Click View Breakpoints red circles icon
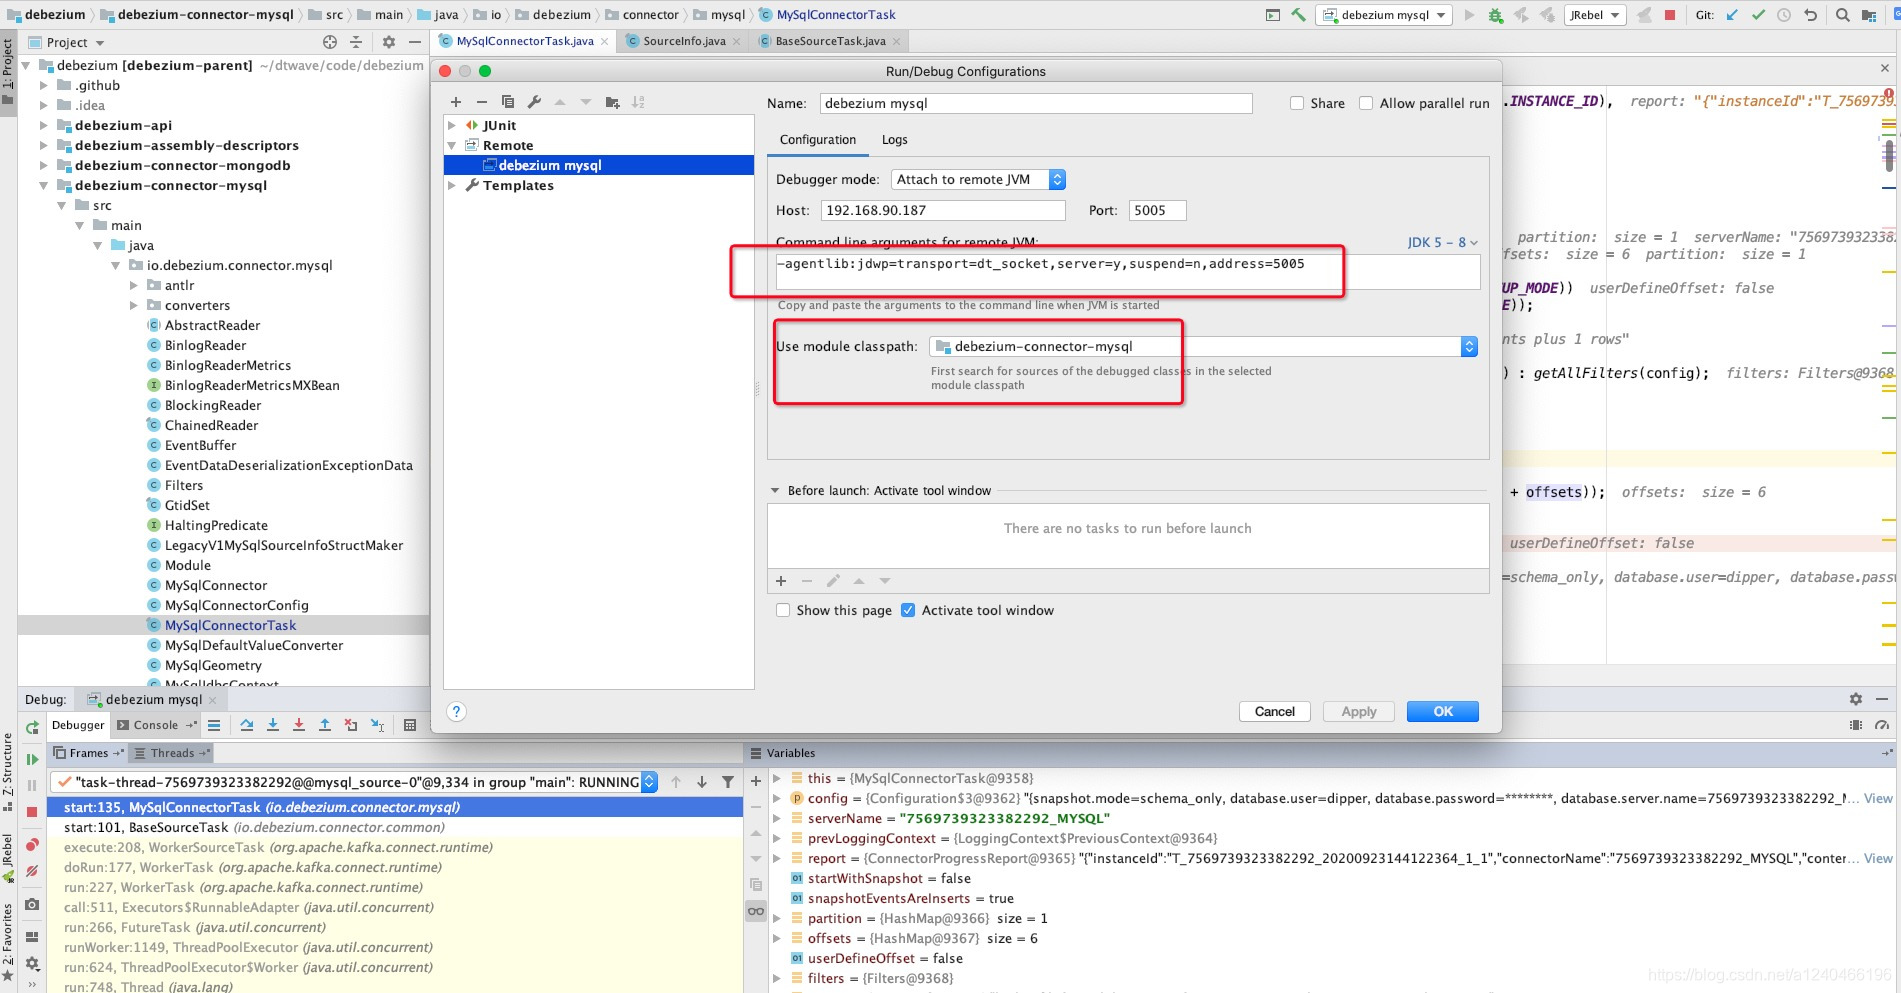The height and width of the screenshot is (993, 1901). coord(32,845)
